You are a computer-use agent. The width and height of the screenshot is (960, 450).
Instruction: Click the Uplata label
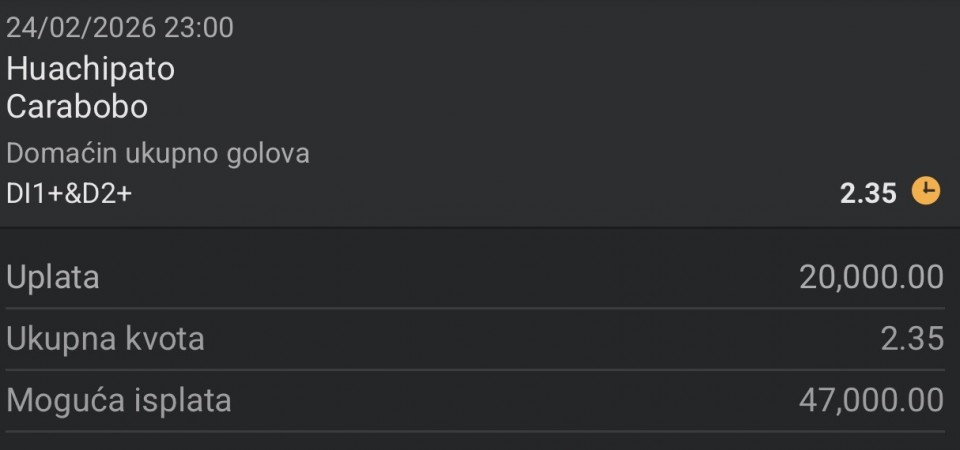click(53, 277)
